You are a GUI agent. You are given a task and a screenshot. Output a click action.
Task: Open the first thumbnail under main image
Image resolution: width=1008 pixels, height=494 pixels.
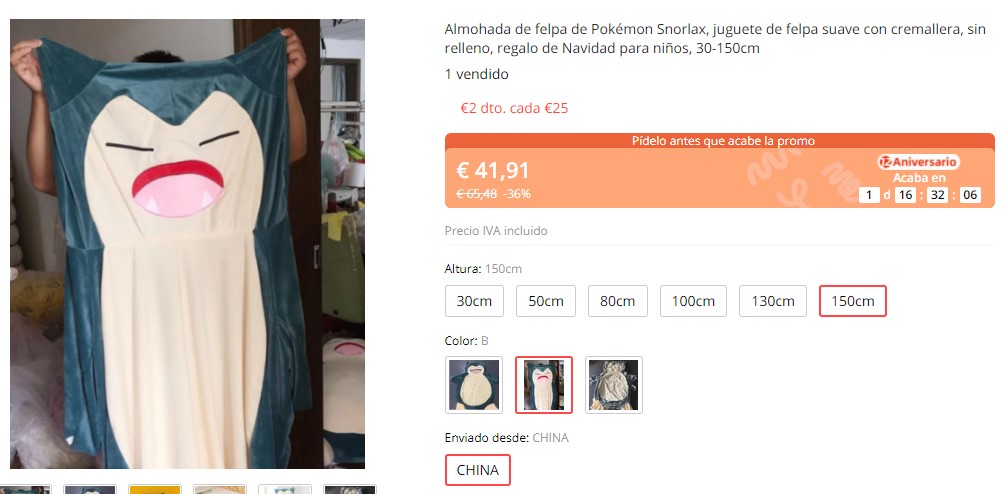point(24,489)
